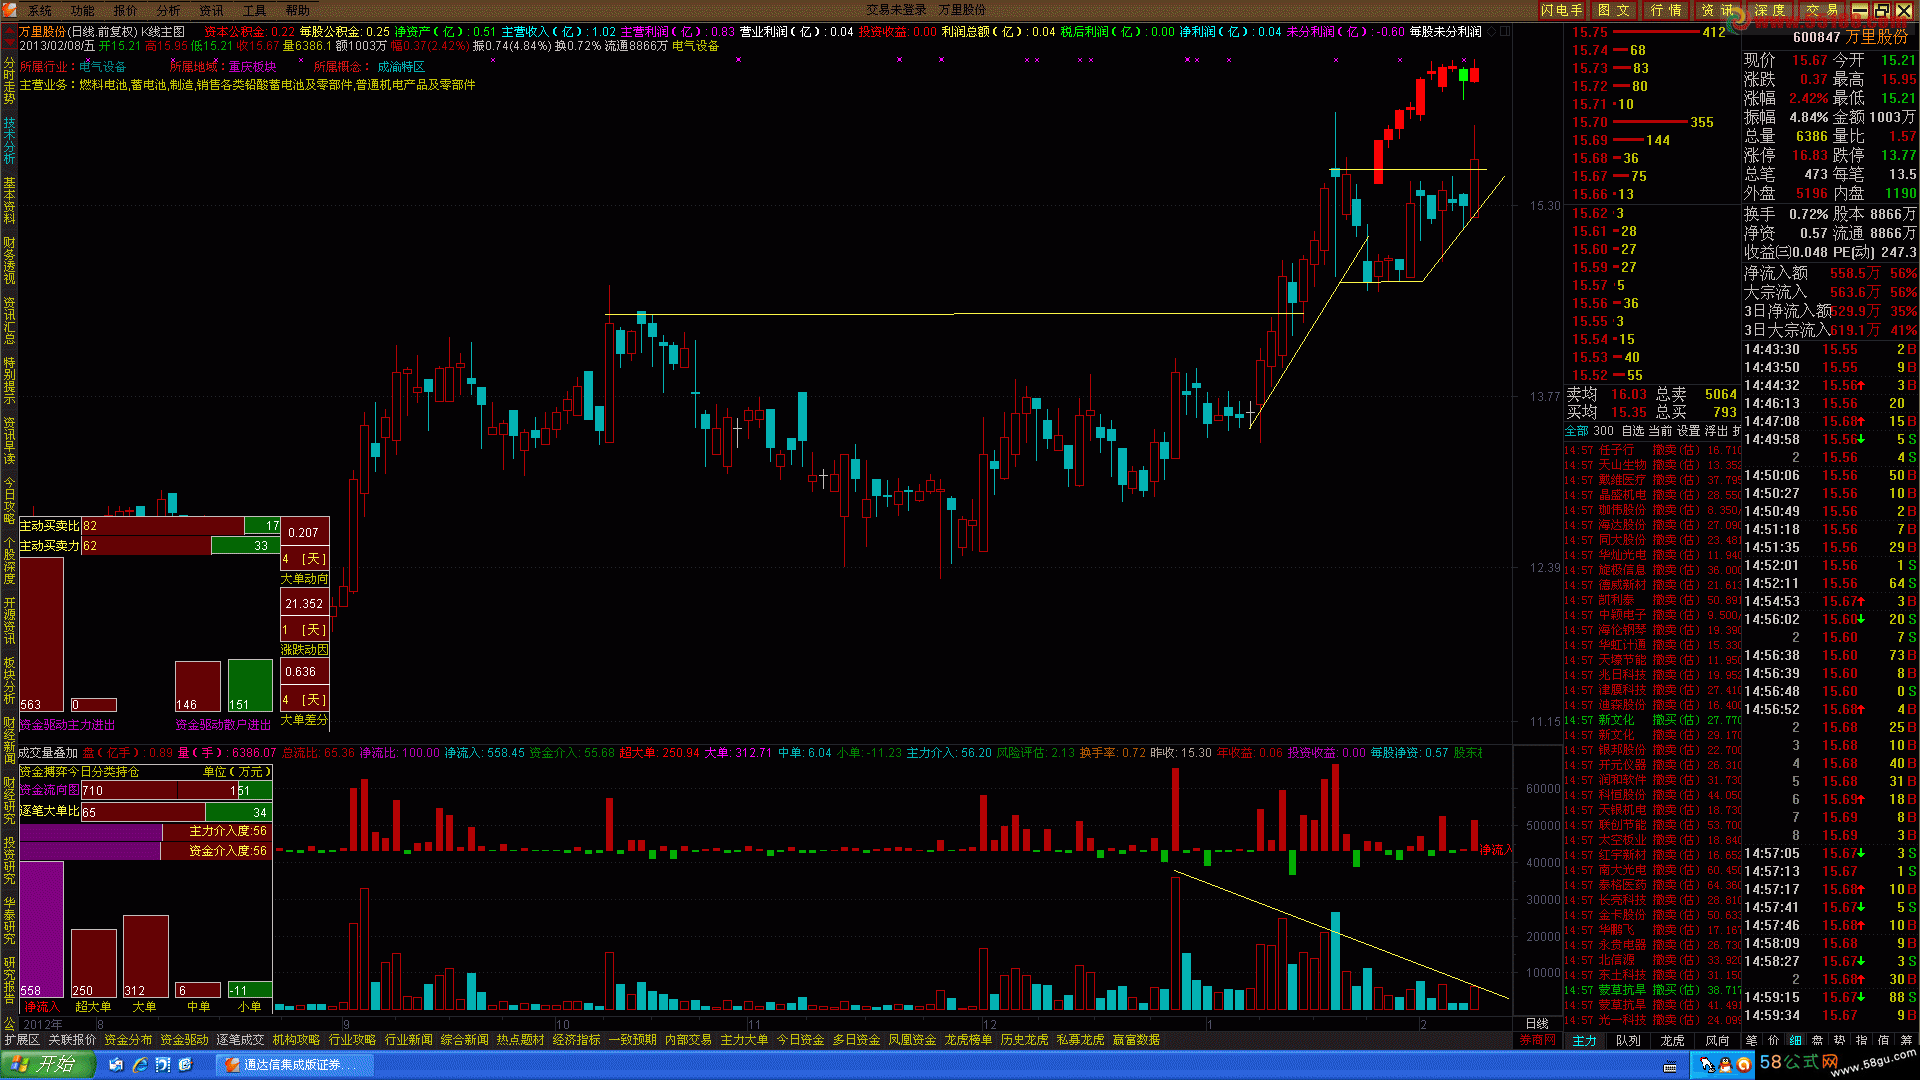
Task: Switch to the 内部交易 bottom tab
Action: [688, 1040]
